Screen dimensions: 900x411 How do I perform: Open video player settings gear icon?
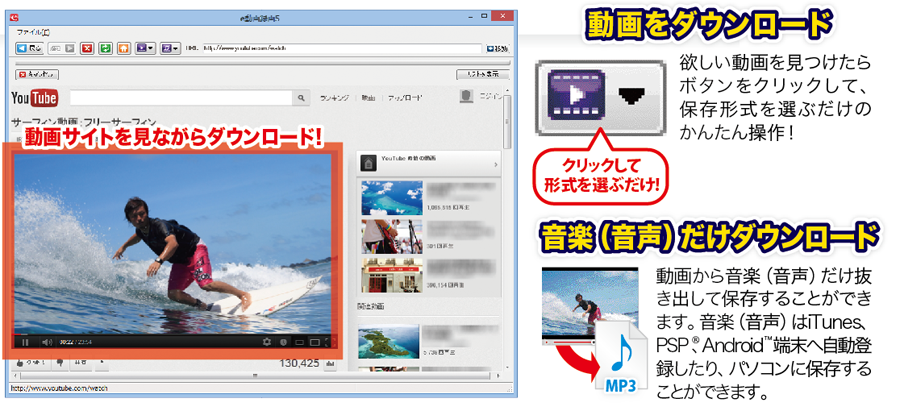pos(267,342)
